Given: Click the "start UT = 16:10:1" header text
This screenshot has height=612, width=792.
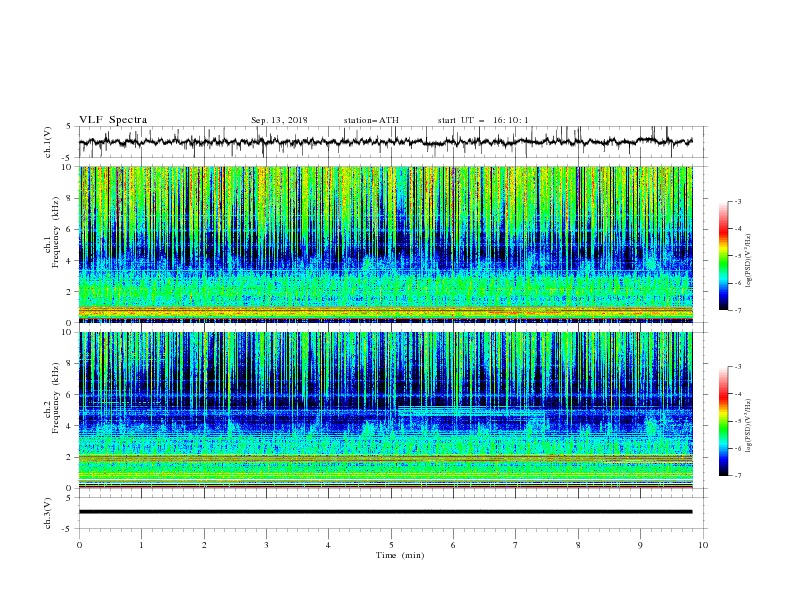Looking at the screenshot, I should point(483,120).
